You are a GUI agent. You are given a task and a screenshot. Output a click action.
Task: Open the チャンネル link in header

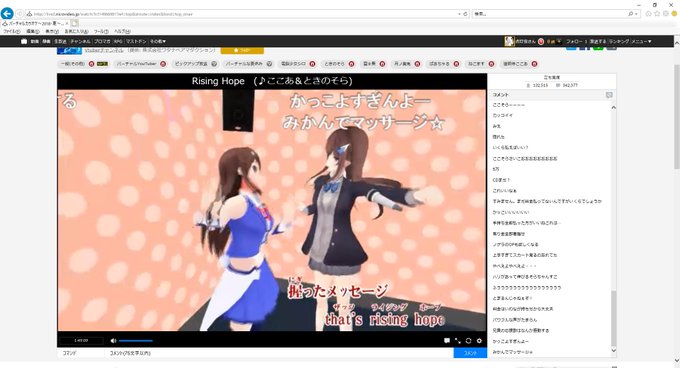[x=80, y=42]
